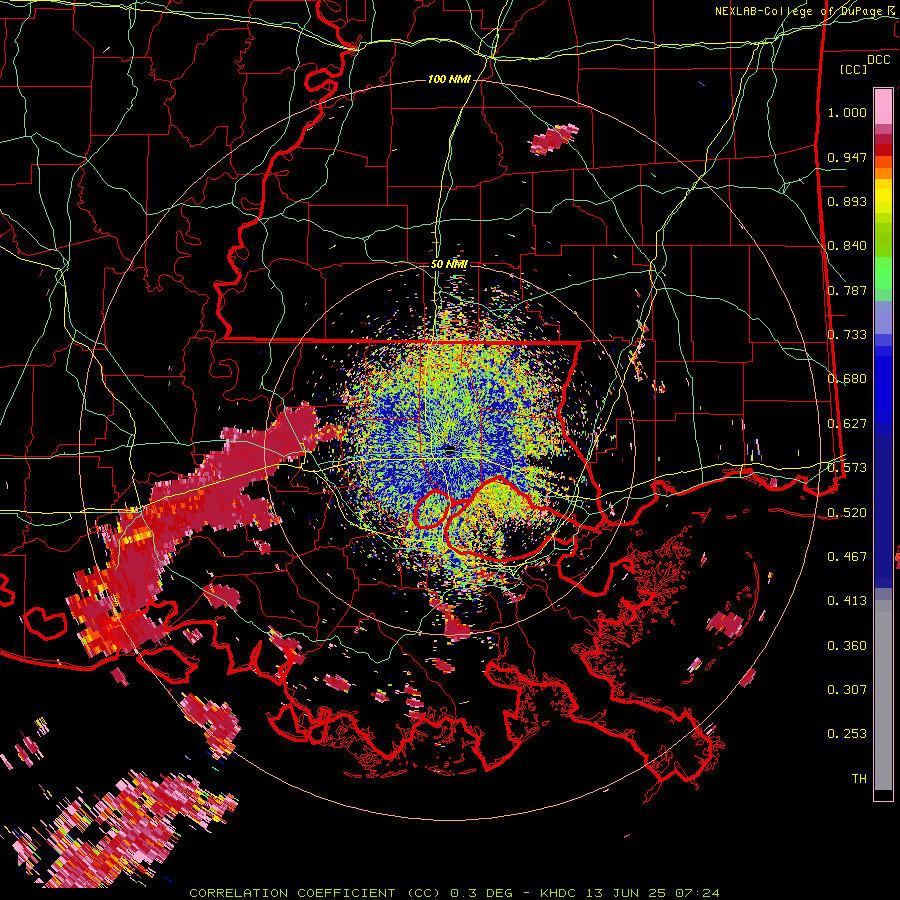Click the 0.573 legend value
Image resolution: width=900 pixels, height=900 pixels.
(x=847, y=468)
